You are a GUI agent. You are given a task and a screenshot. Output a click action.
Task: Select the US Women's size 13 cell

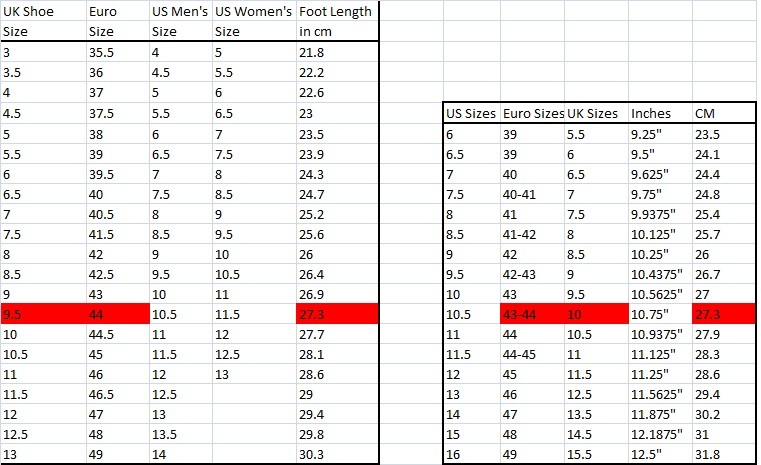click(x=254, y=374)
